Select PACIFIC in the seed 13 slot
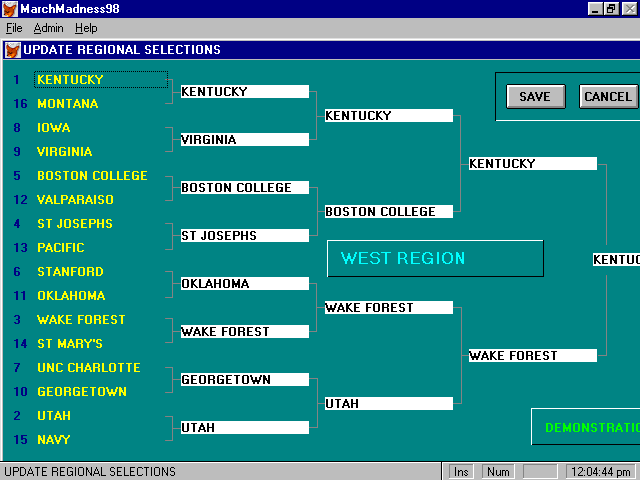 point(61,248)
